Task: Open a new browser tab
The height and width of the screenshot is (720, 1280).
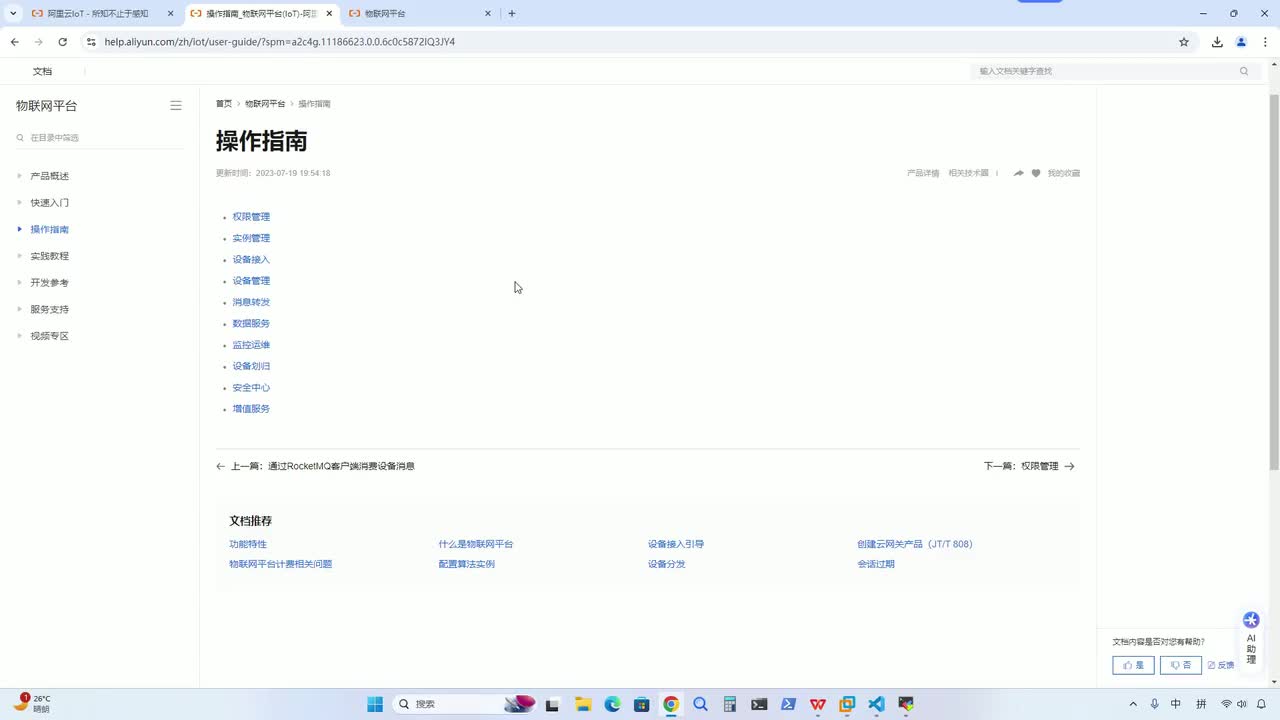Action: [x=512, y=14]
